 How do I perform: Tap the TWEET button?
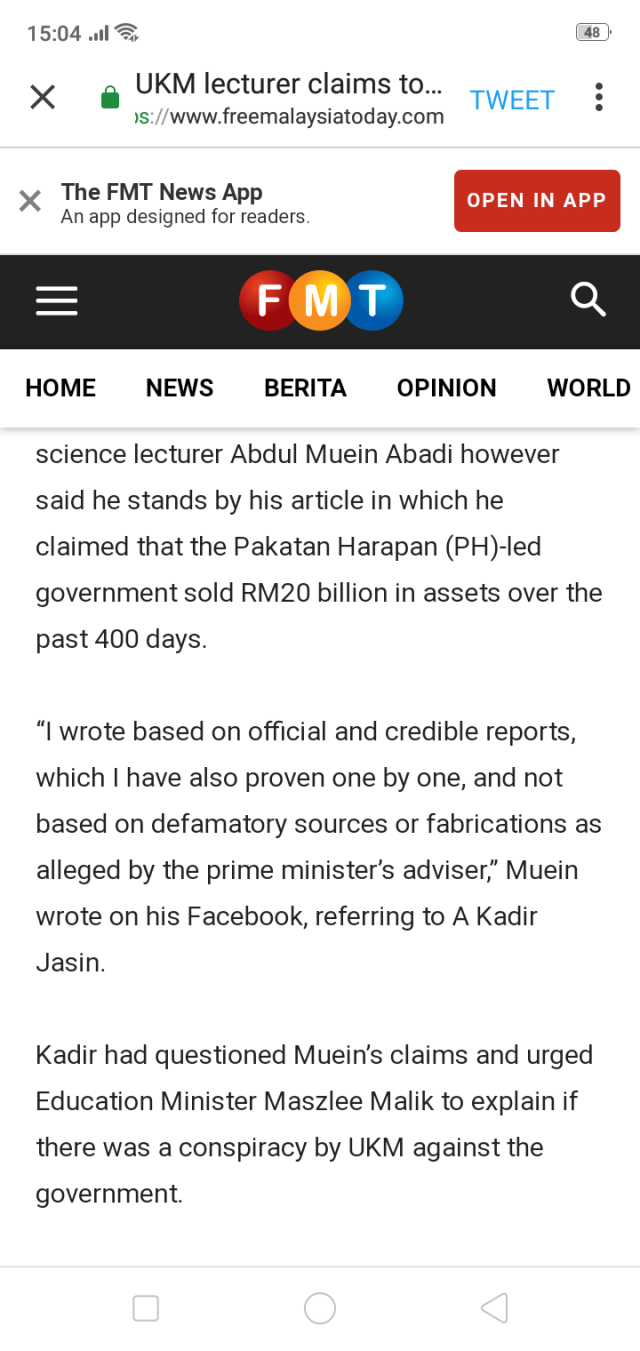pyautogui.click(x=512, y=100)
